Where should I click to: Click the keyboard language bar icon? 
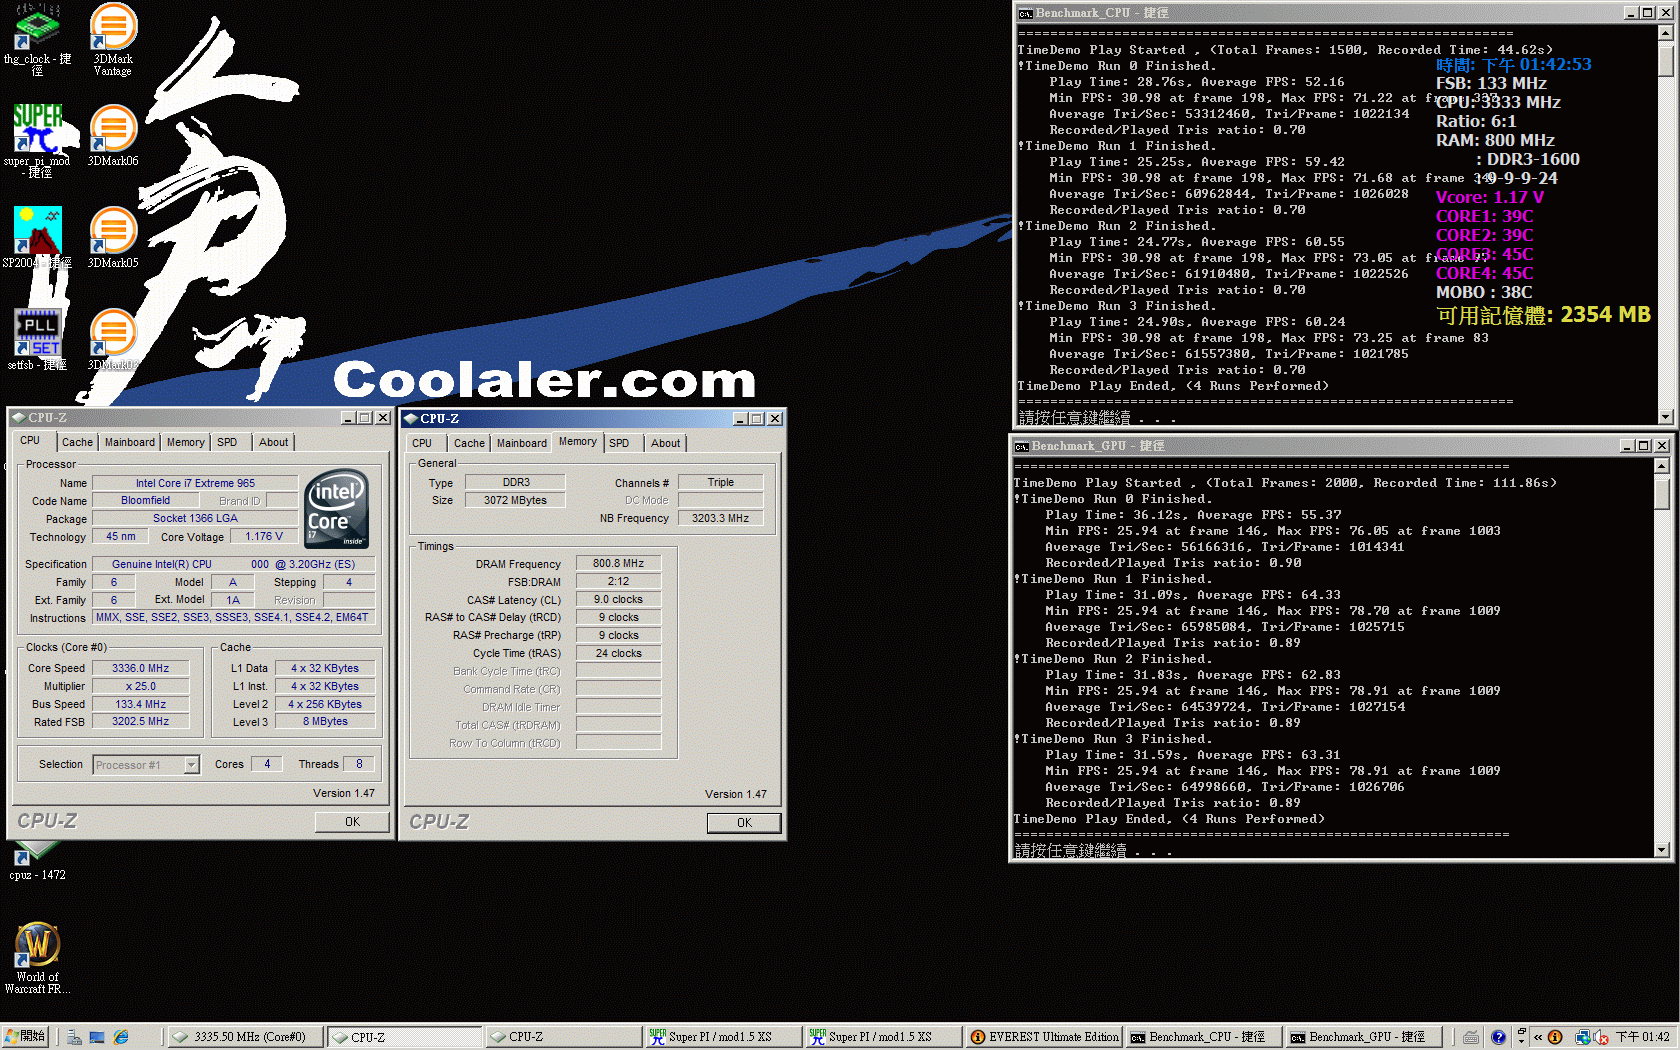[x=1471, y=1037]
